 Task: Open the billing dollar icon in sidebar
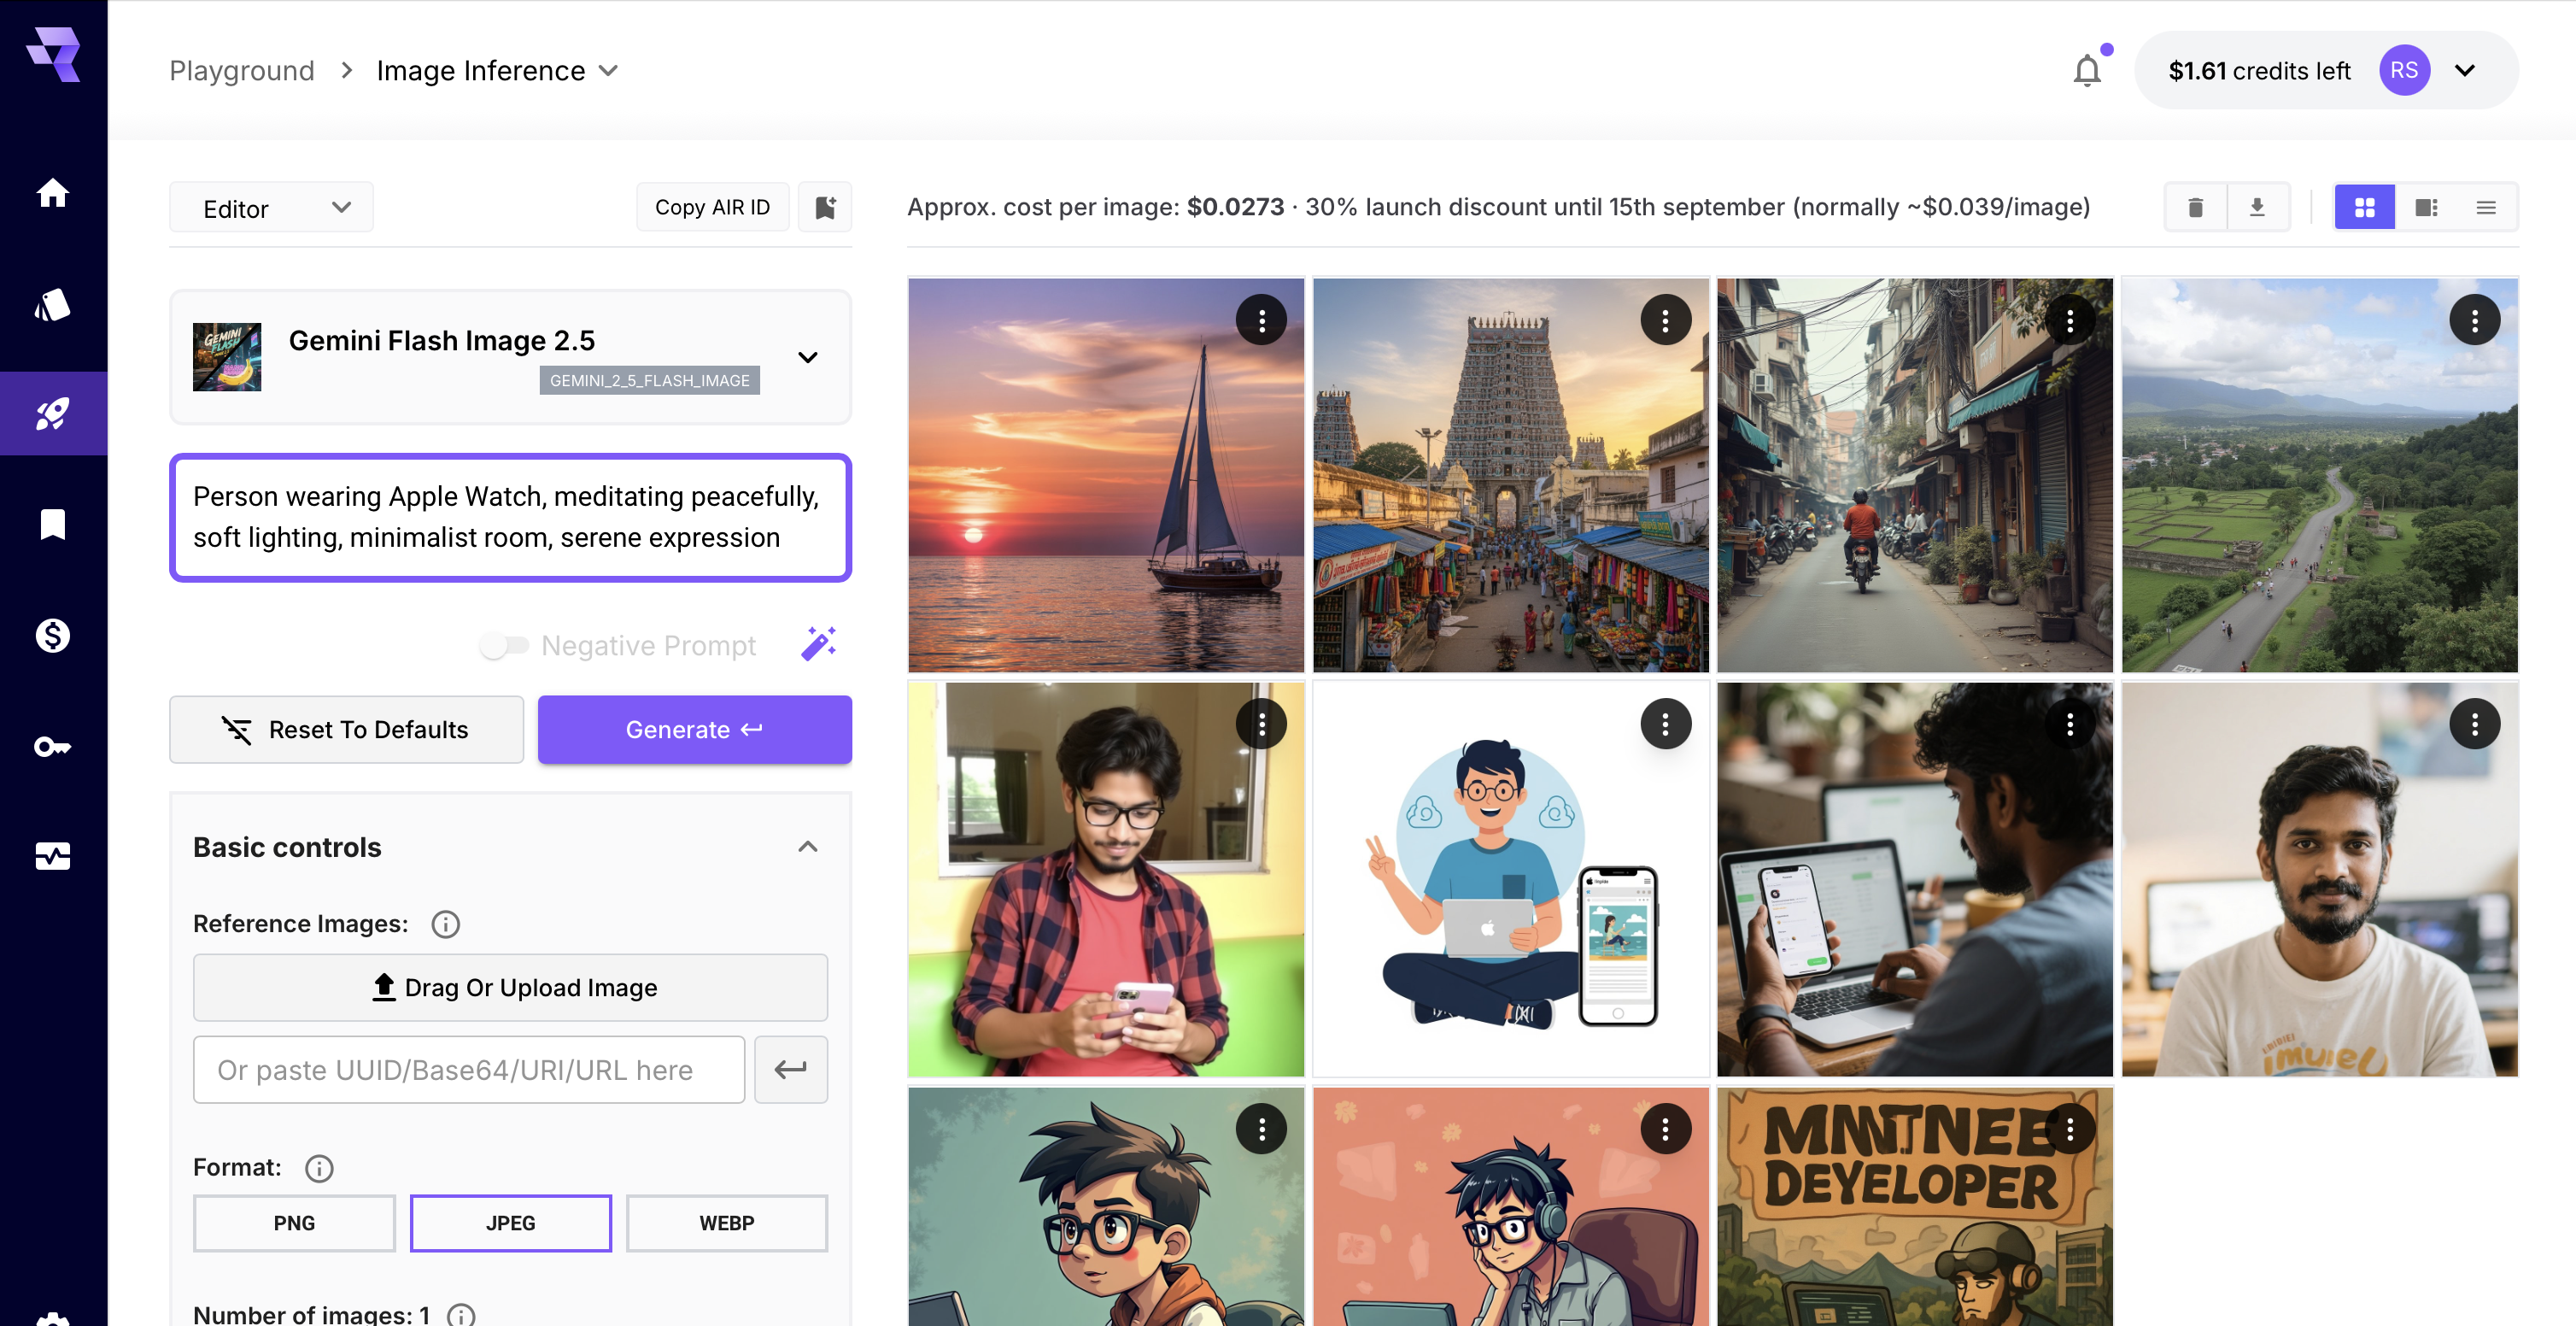pyautogui.click(x=53, y=635)
